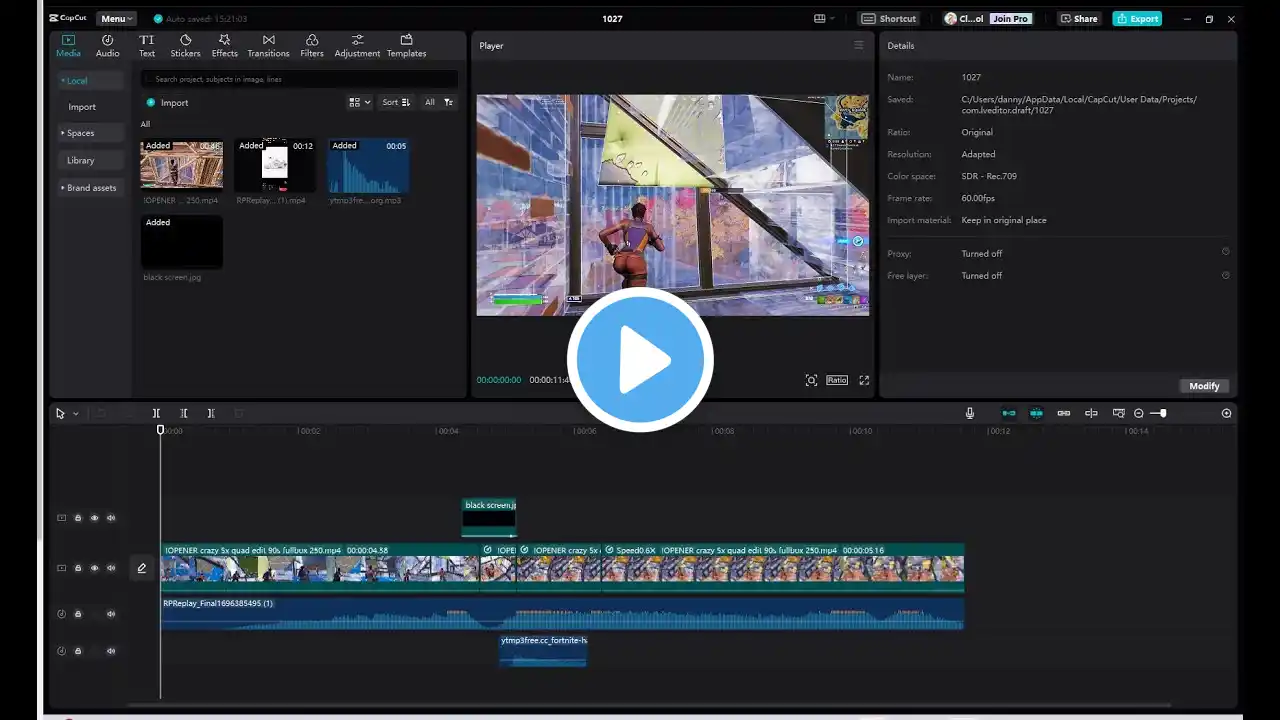Choose the Select cursor tool
The image size is (1280, 720).
pyautogui.click(x=60, y=413)
